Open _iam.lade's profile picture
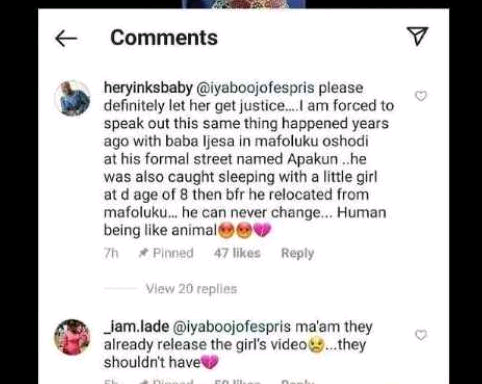The width and height of the screenshot is (482, 384). 72,337
